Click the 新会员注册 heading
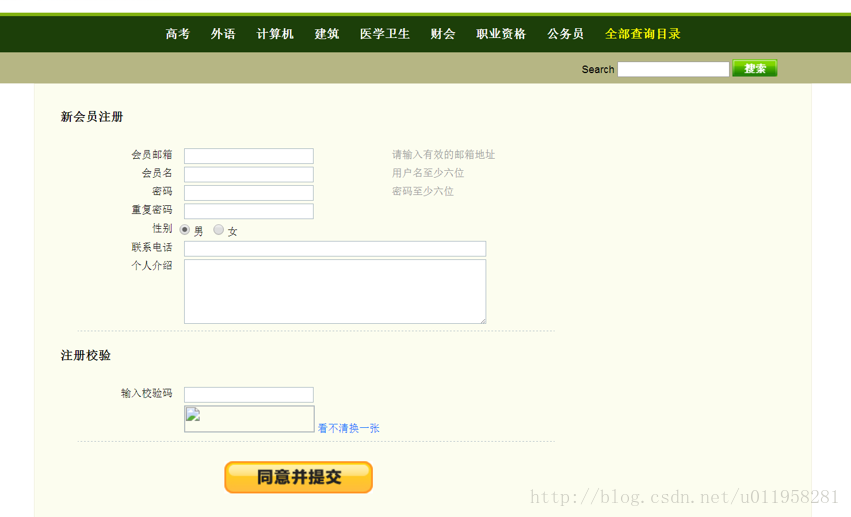This screenshot has height=517, width=851. 92,117
